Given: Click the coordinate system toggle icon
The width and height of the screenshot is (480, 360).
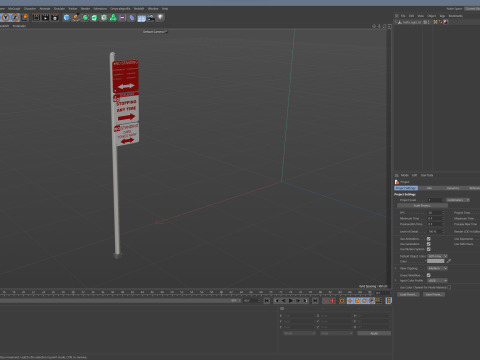Looking at the screenshot, I should click(25, 18).
